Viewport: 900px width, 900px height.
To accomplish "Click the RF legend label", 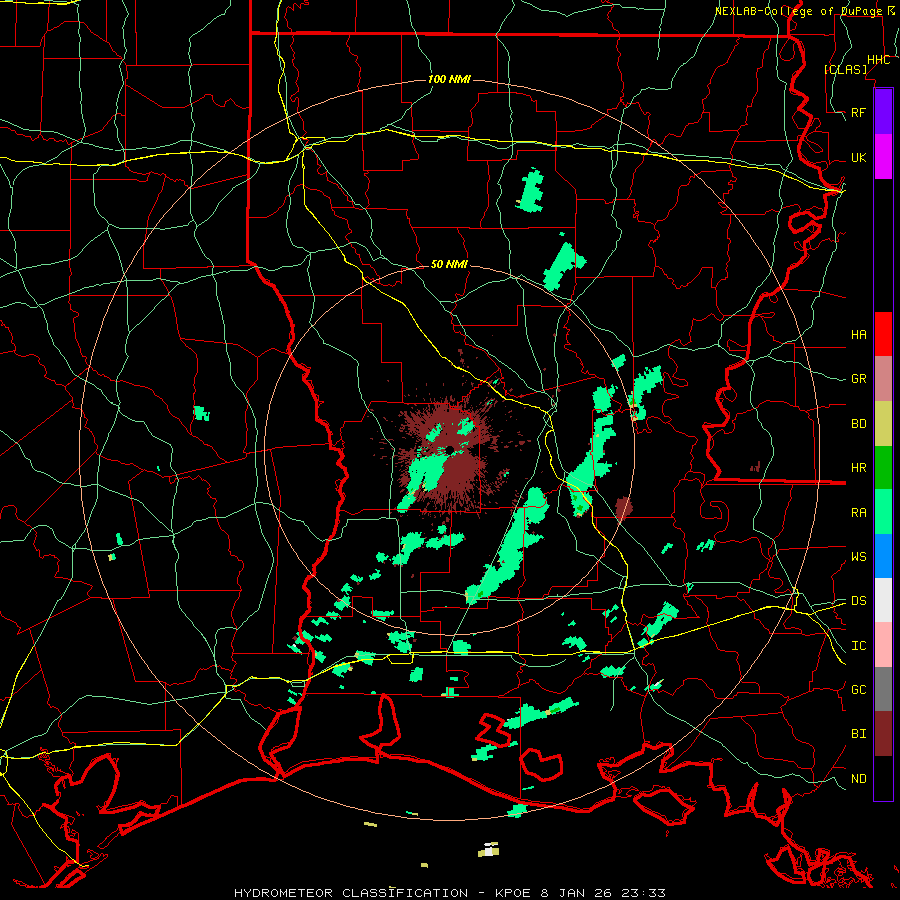I will [858, 112].
